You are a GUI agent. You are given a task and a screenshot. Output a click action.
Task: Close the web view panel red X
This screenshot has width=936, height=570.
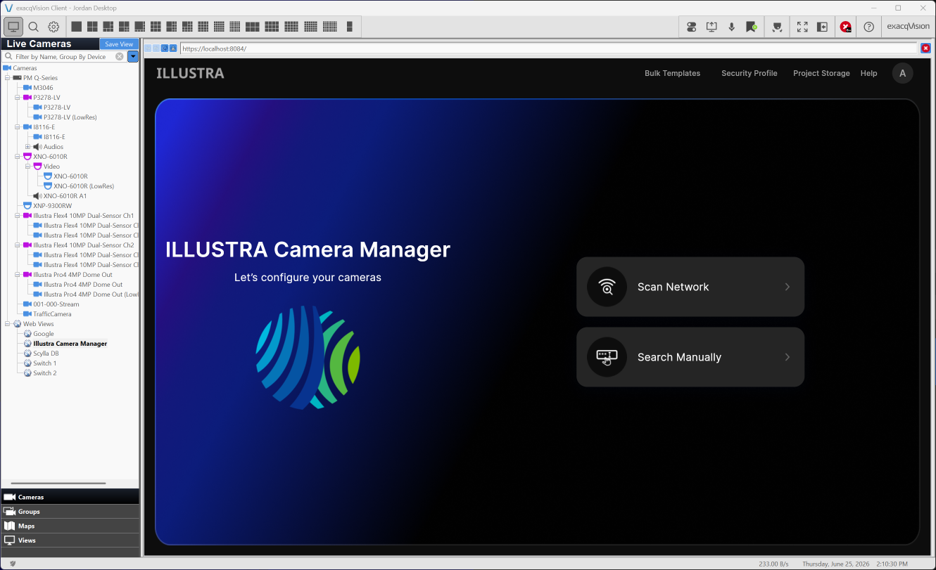[x=925, y=48]
